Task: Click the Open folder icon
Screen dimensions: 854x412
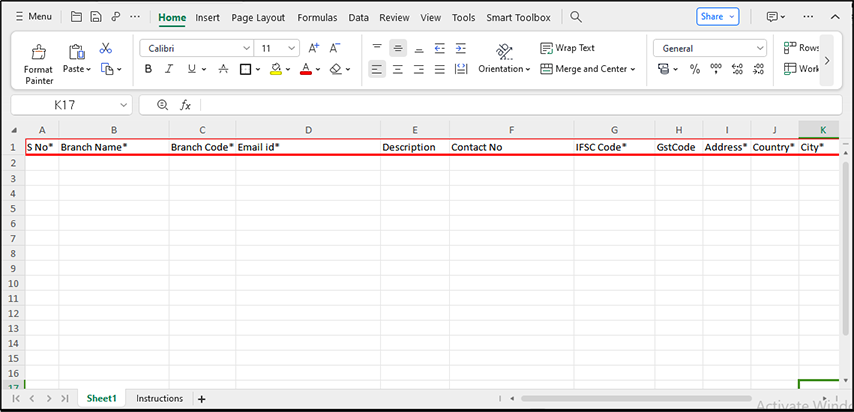Action: 77,17
